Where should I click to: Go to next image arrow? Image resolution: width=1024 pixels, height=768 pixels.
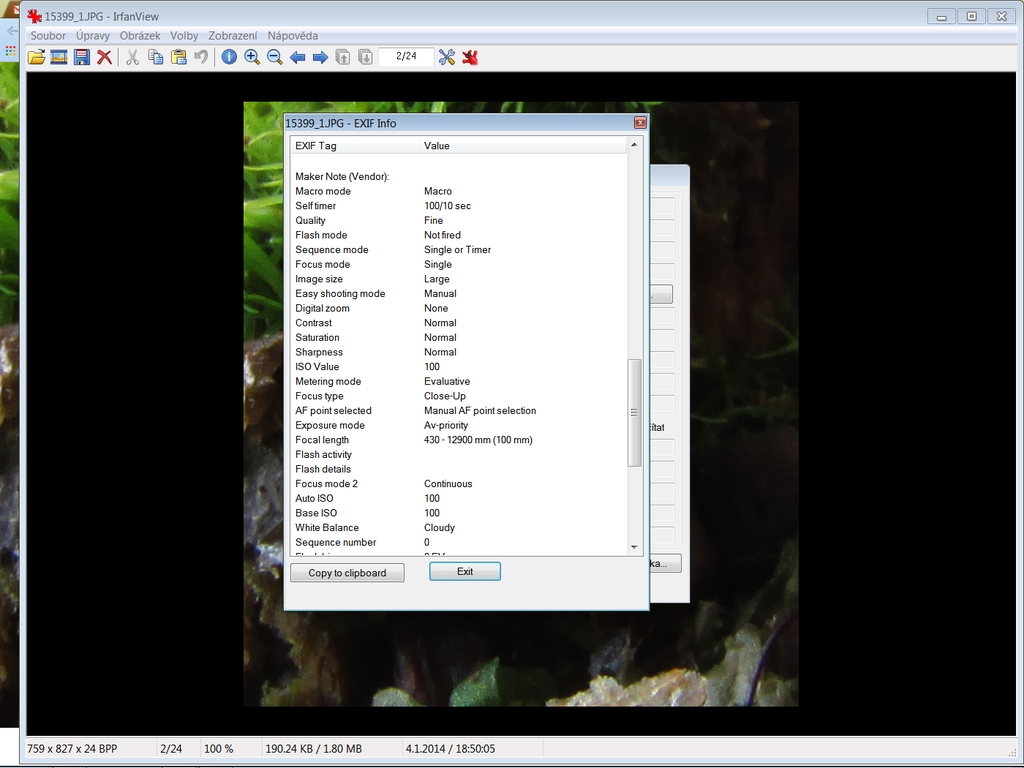pyautogui.click(x=321, y=57)
